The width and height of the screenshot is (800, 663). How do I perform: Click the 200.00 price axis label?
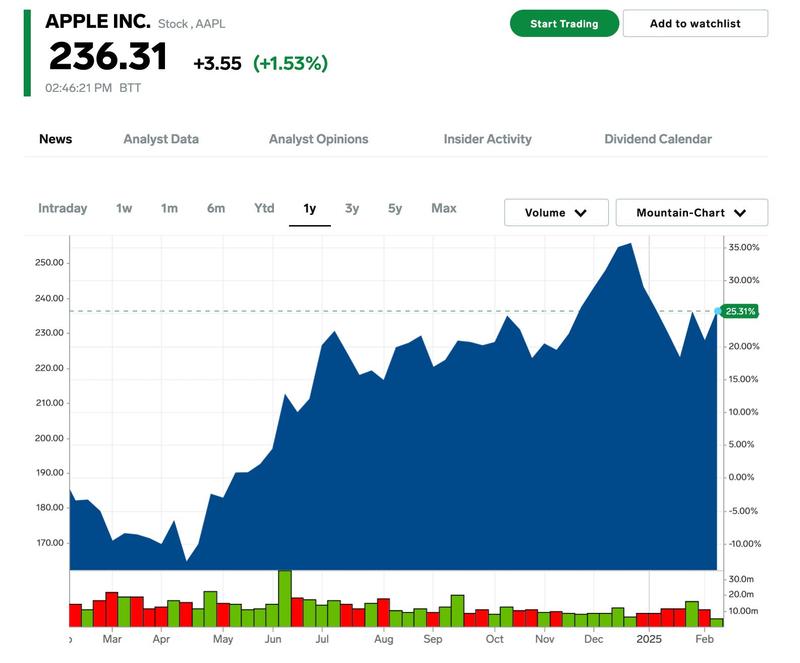point(49,438)
